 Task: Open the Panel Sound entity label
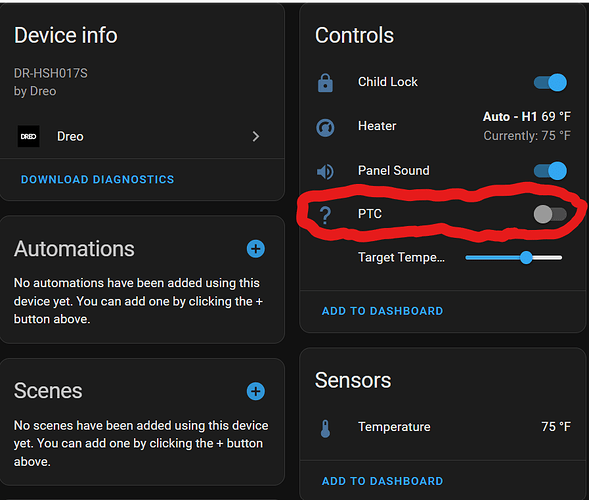394,171
